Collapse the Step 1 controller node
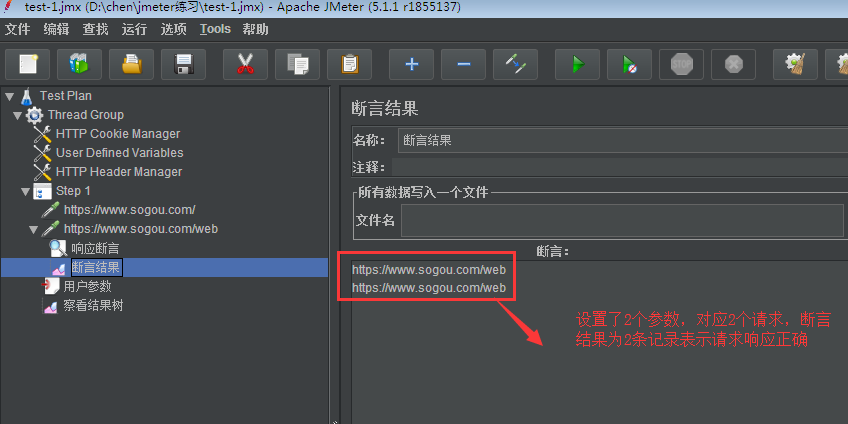This screenshot has width=848, height=424. (x=25, y=191)
